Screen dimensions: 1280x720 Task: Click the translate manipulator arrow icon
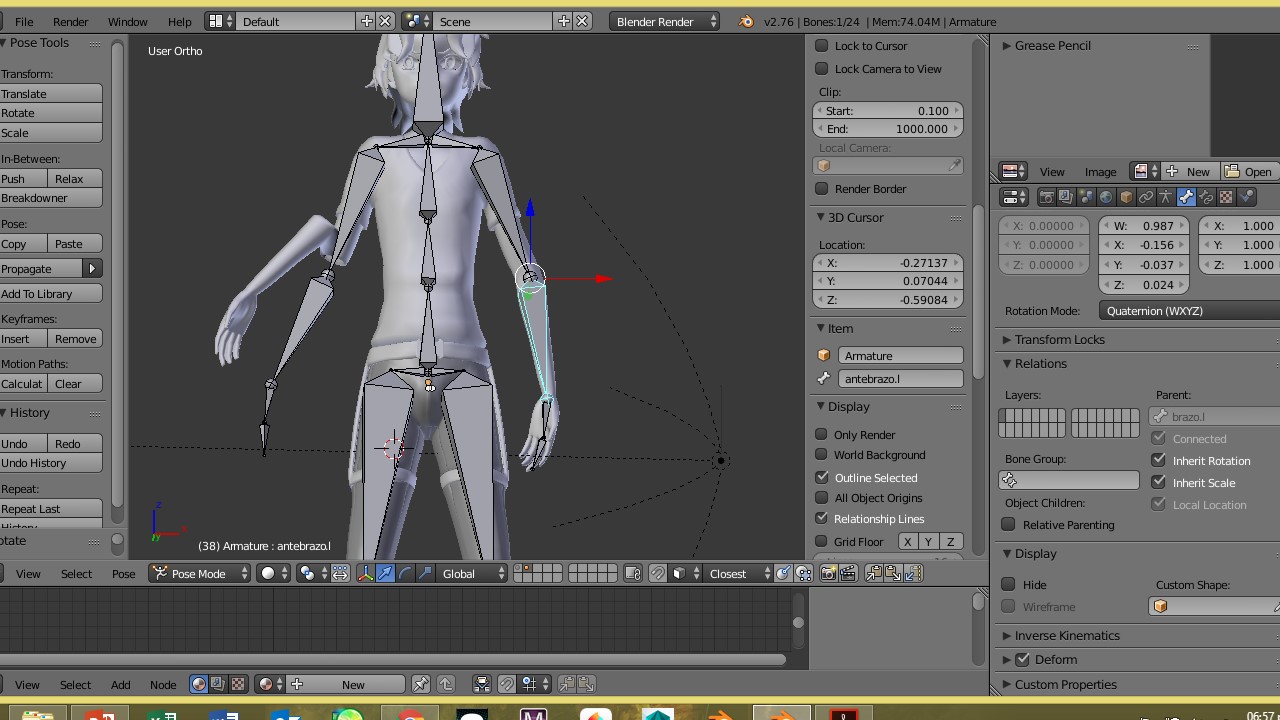(x=385, y=573)
